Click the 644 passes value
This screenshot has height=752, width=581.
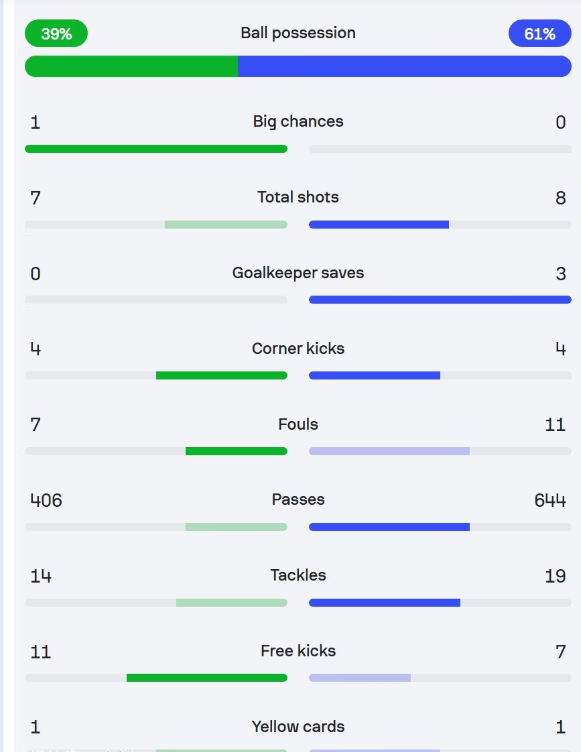tap(550, 500)
